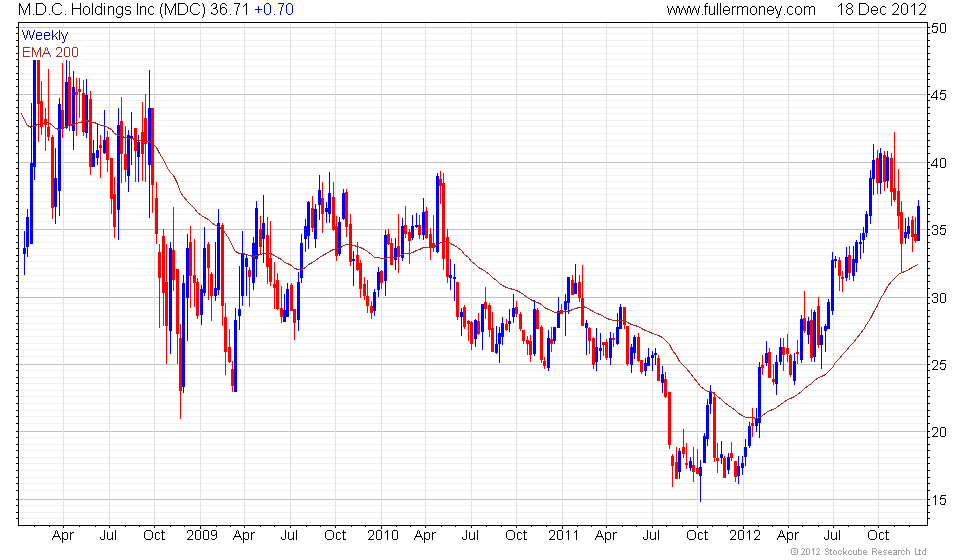Click the 50 price axis label
The width and height of the screenshot is (980, 560).
click(x=939, y=28)
